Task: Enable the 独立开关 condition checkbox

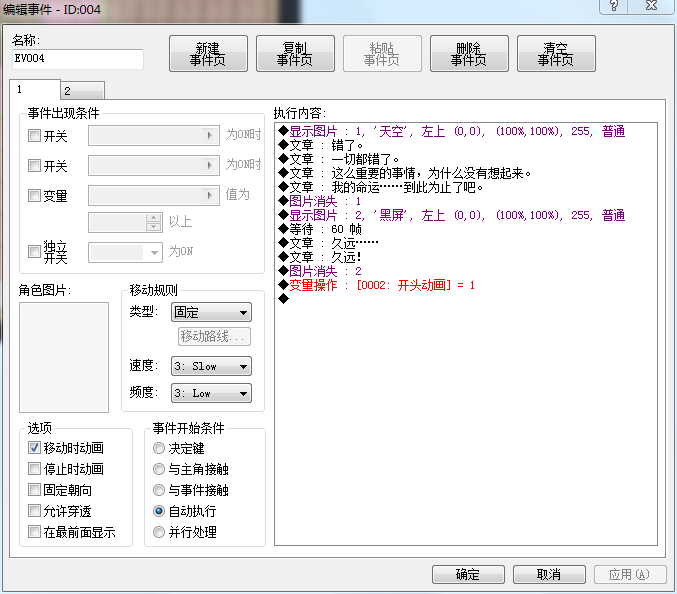Action: point(34,251)
